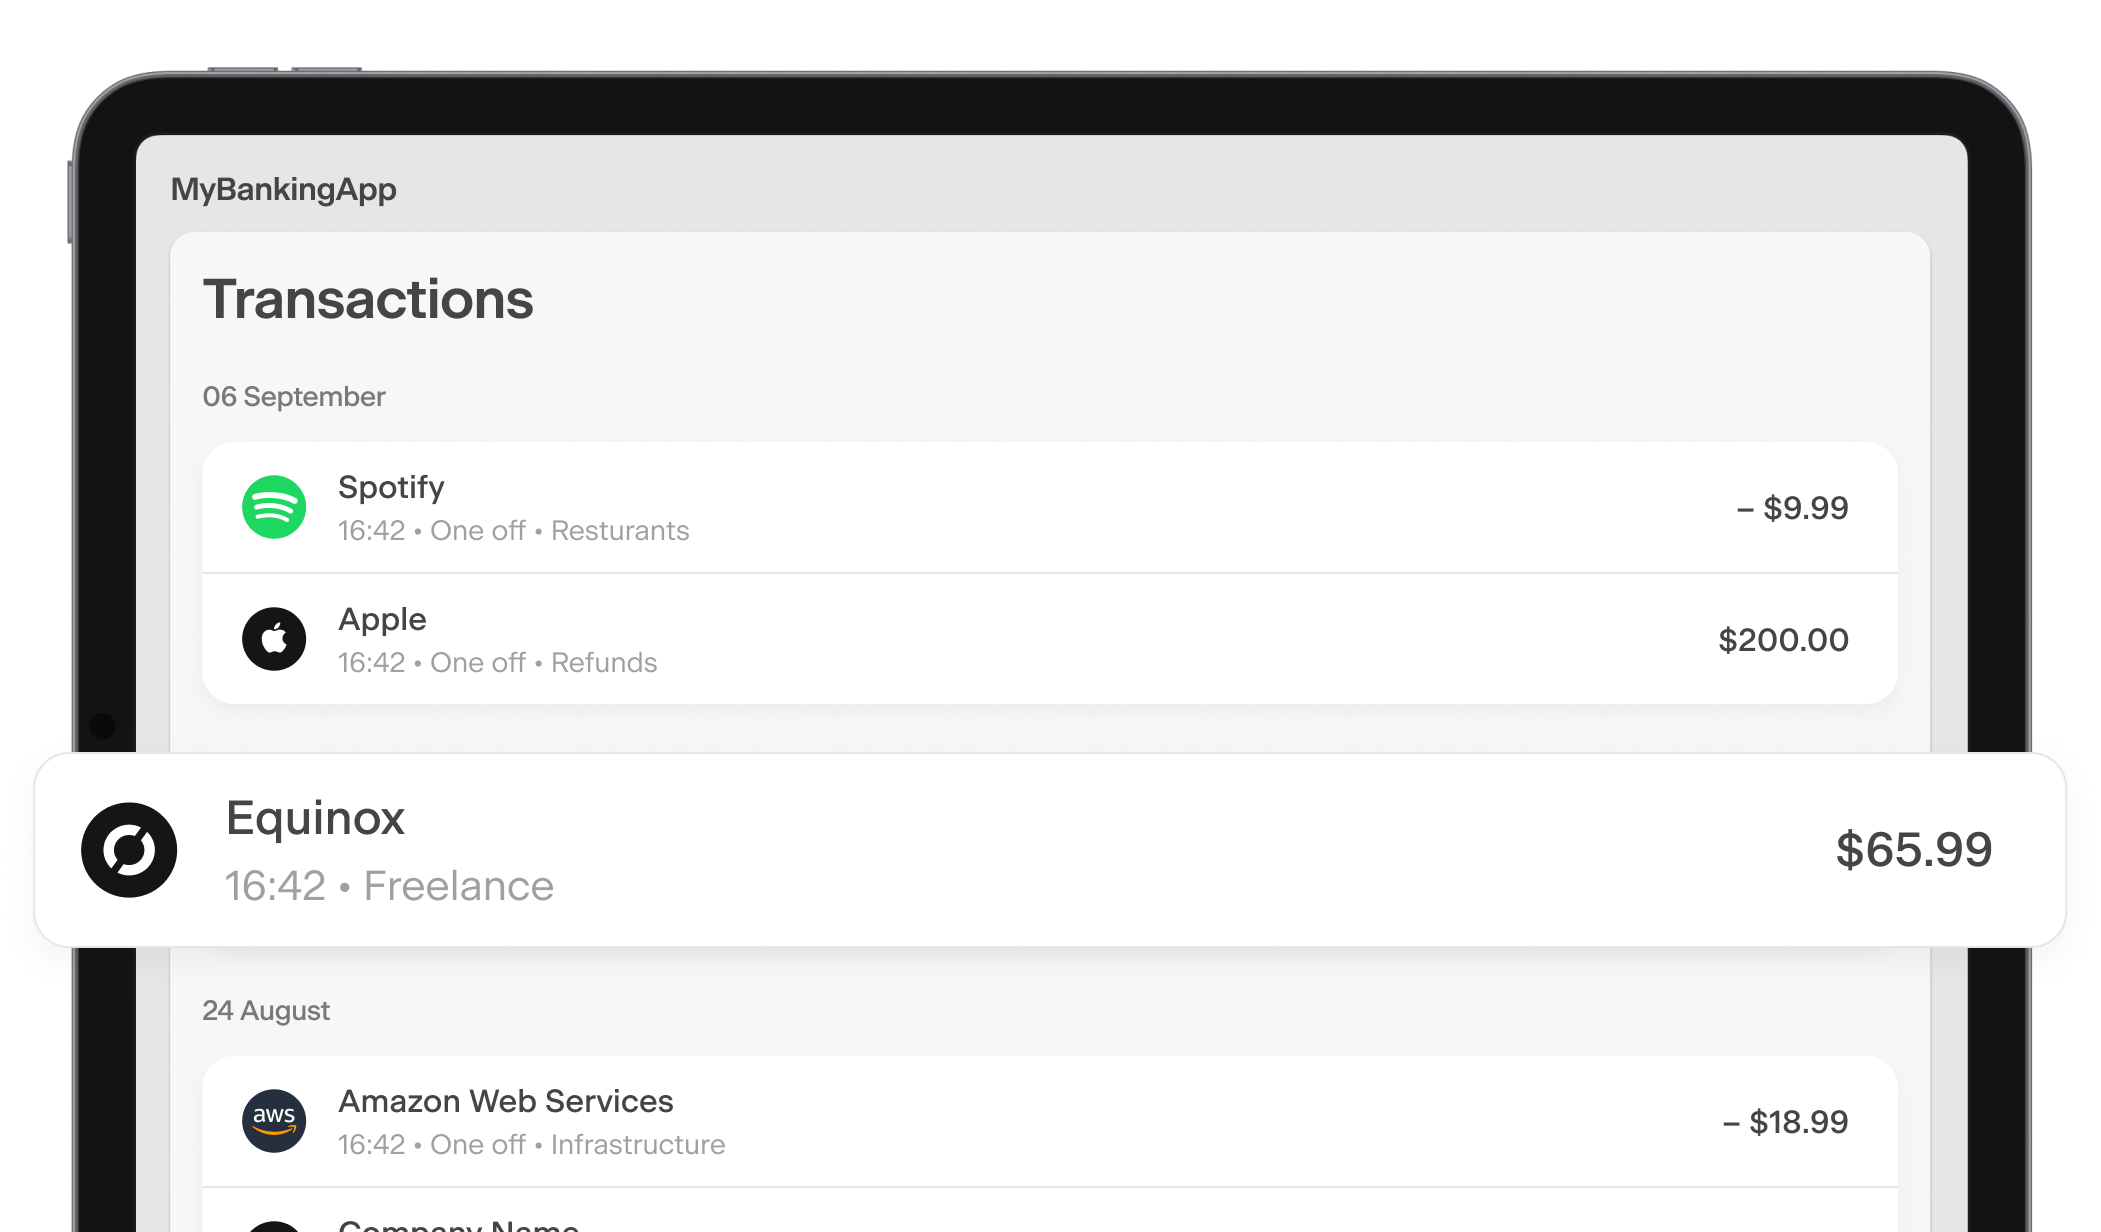Click the – $9.99 Spotify amount

[1792, 508]
